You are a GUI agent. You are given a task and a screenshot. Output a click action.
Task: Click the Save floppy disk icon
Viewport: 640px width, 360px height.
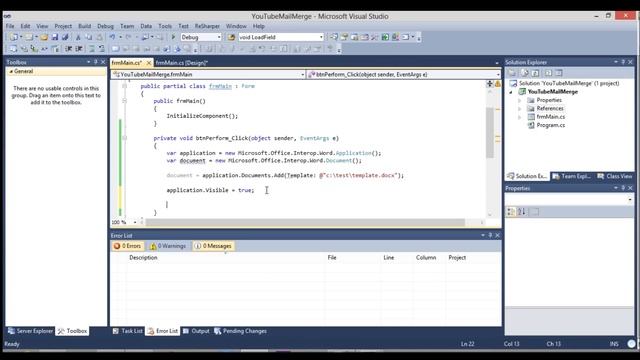click(x=54, y=37)
